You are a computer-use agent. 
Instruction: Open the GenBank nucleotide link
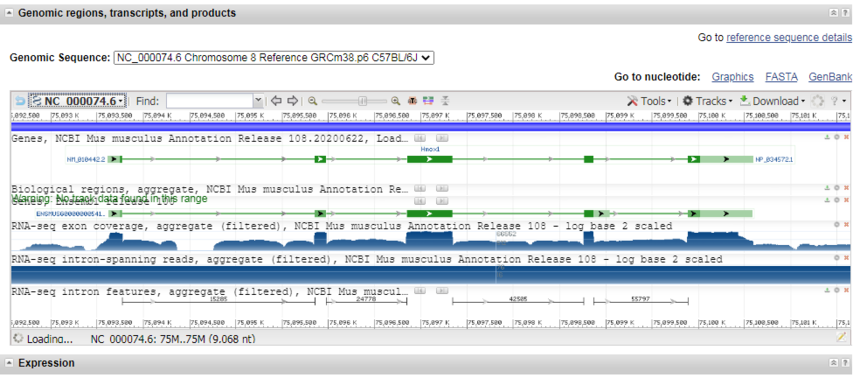click(830, 77)
